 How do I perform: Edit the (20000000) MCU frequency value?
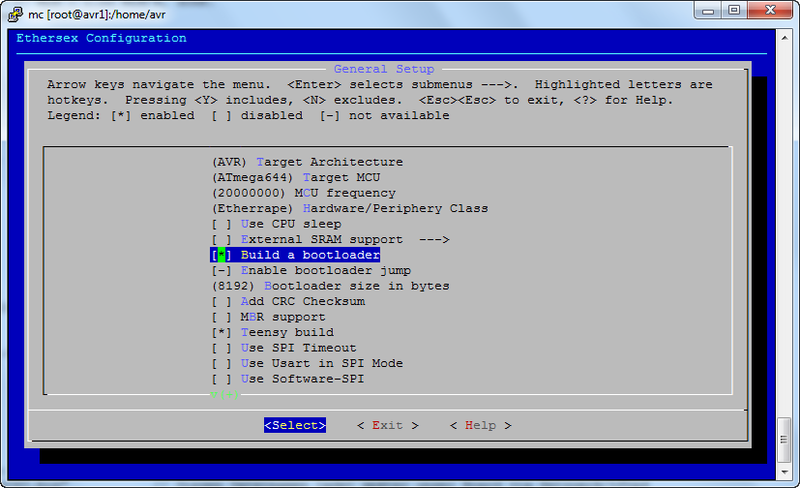click(303, 193)
